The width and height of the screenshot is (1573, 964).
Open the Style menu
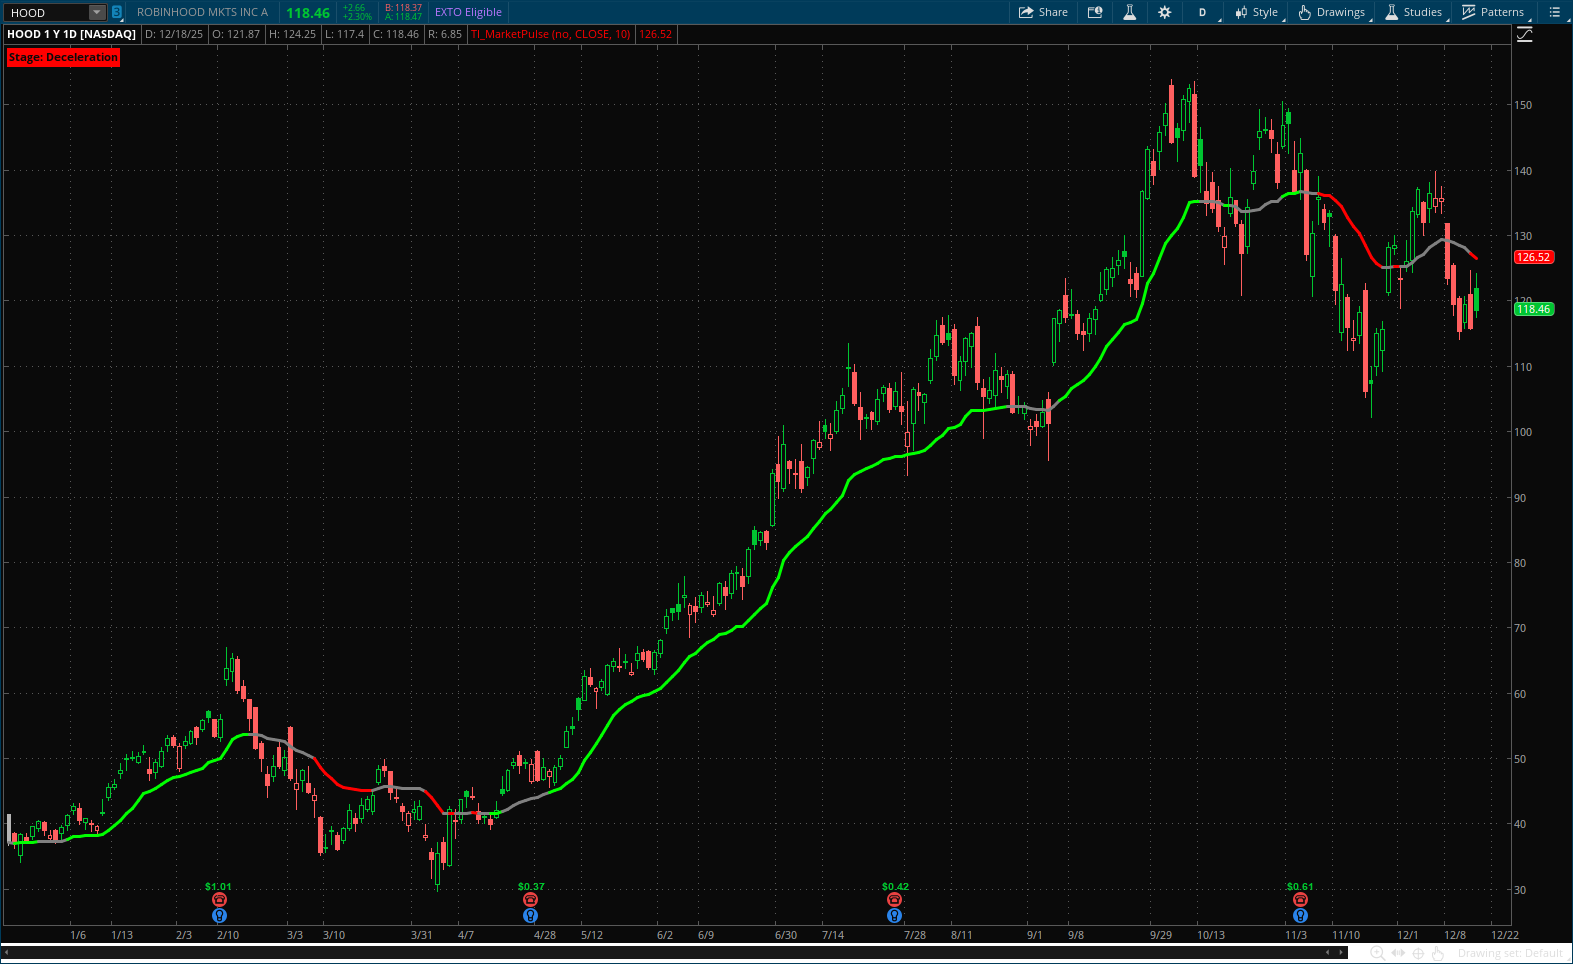[1256, 12]
